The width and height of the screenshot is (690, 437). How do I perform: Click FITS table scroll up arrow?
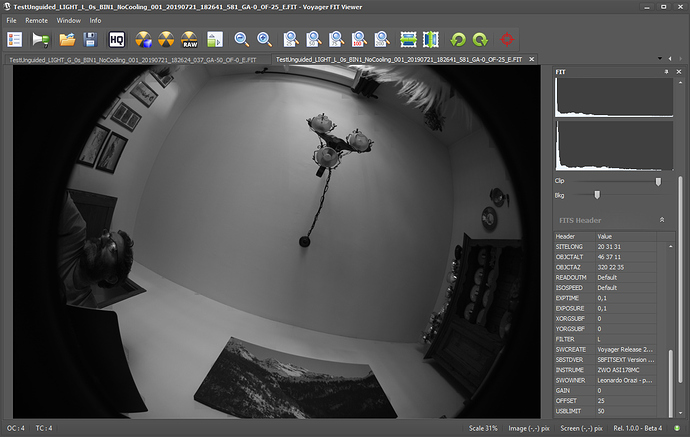pos(671,247)
